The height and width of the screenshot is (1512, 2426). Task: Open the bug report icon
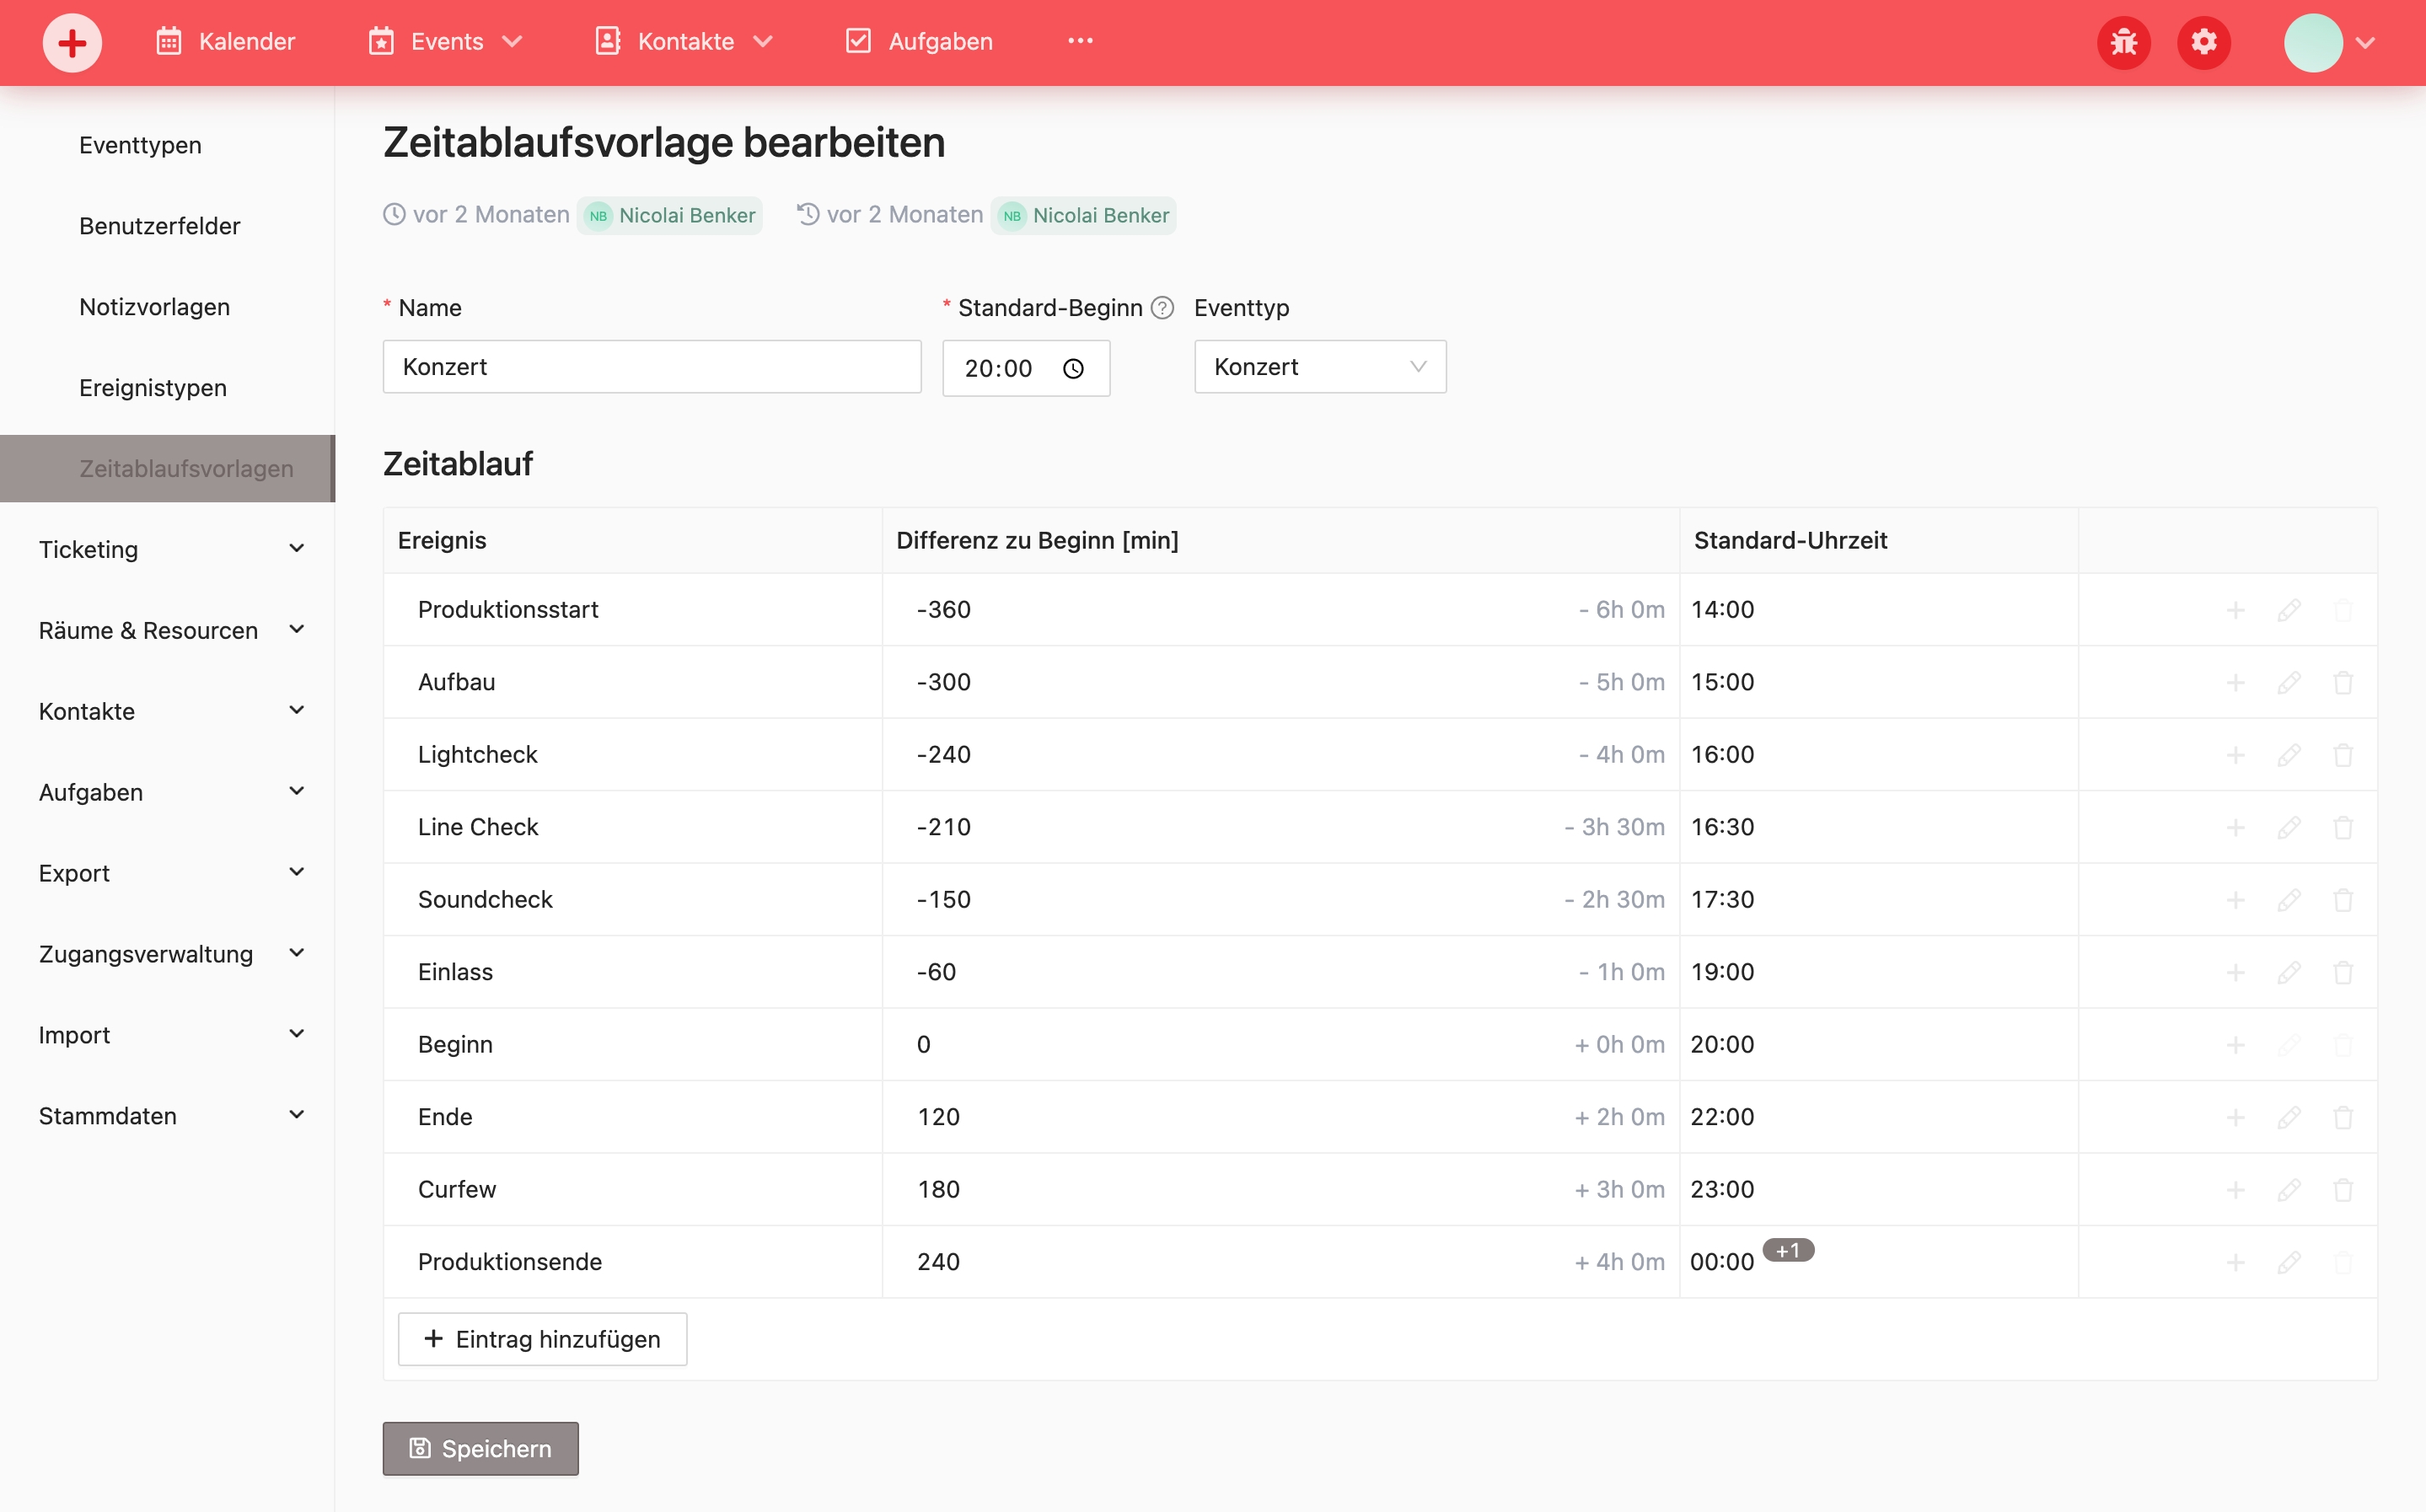2123,42
